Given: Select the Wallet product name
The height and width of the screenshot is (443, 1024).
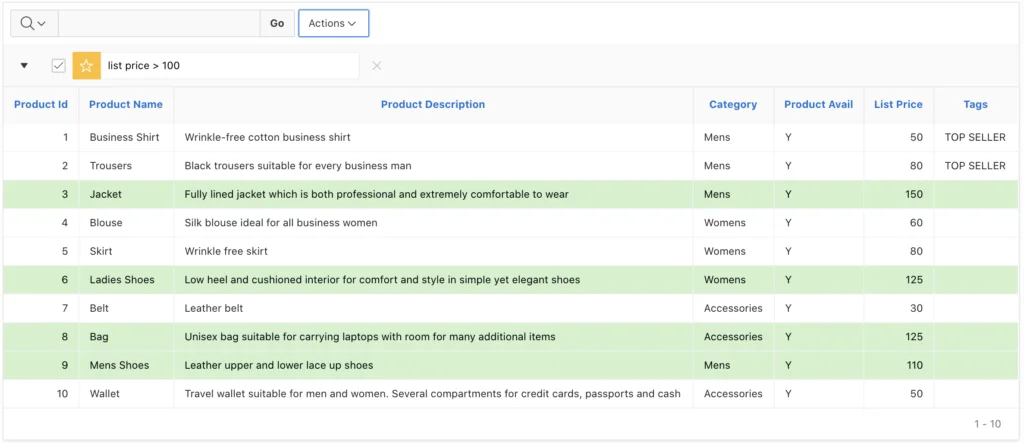Looking at the screenshot, I should [x=104, y=393].
